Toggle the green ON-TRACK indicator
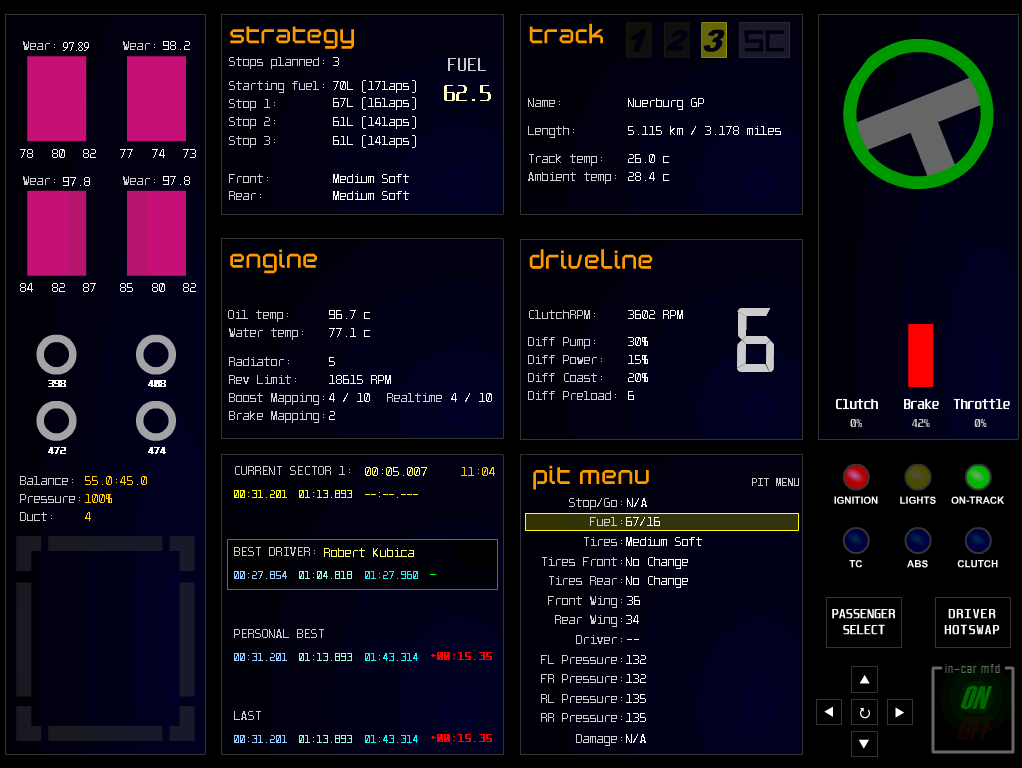The image size is (1022, 768). pos(978,477)
